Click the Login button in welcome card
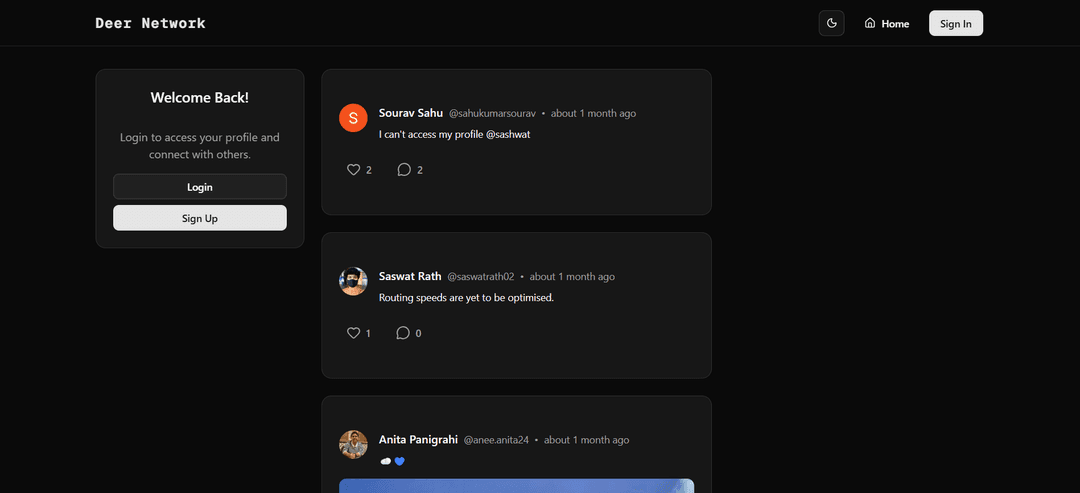Screen dimensions: 1080x493 point(200,187)
